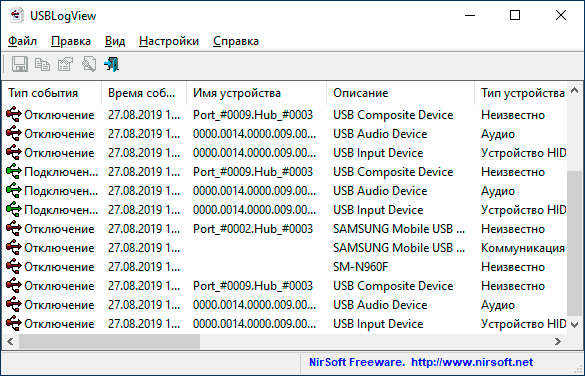Viewport: 585px width, 376px height.
Task: Click the Exit toolbar icon with door
Action: coord(112,64)
